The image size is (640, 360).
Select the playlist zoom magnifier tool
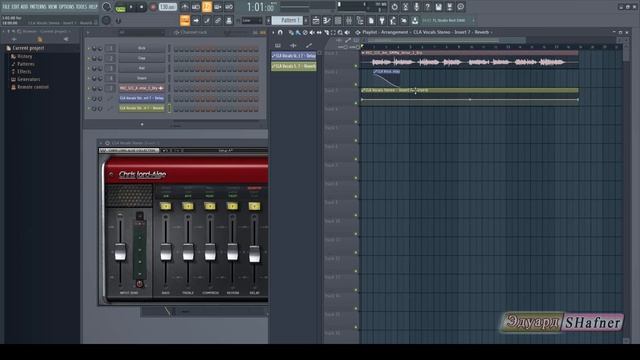pos(340,32)
